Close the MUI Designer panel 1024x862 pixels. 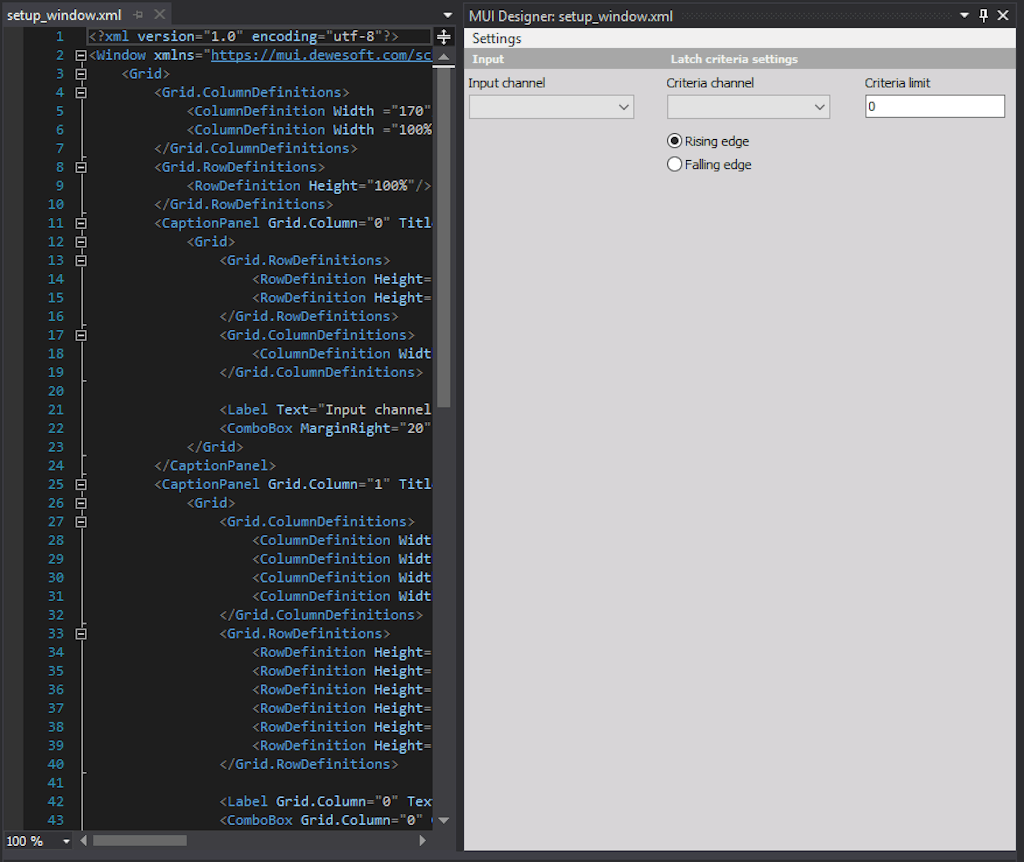[1003, 16]
